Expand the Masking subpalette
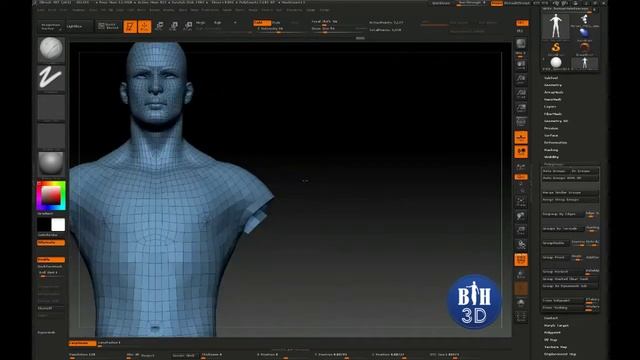The width and height of the screenshot is (640, 360). coord(551,150)
